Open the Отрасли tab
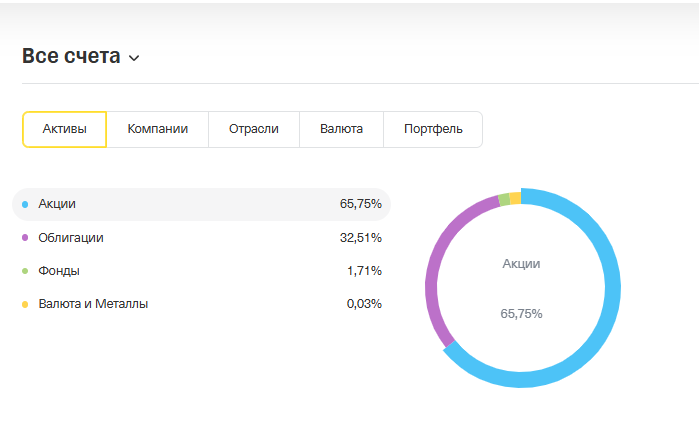The width and height of the screenshot is (699, 446). point(253,129)
